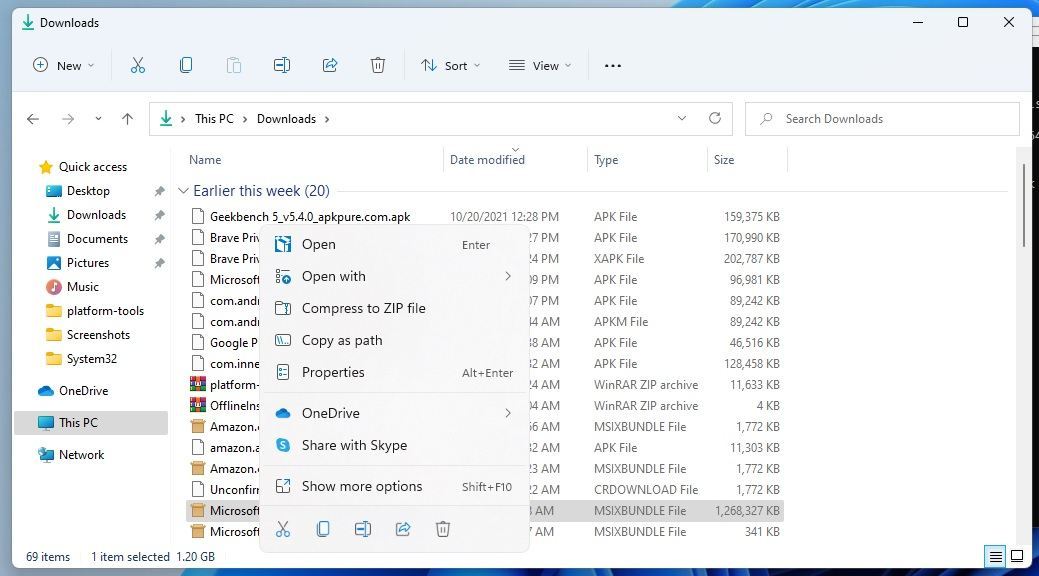Switch to large thumbnails view in the status bar
This screenshot has width=1039, height=576.
(x=1017, y=556)
